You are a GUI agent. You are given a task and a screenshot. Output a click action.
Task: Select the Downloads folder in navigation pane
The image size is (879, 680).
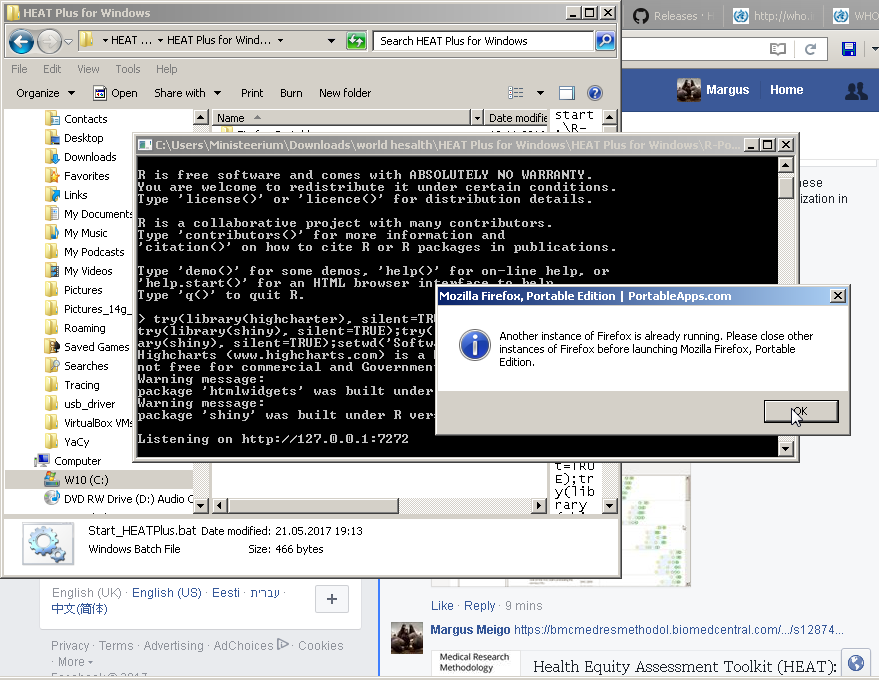90,157
